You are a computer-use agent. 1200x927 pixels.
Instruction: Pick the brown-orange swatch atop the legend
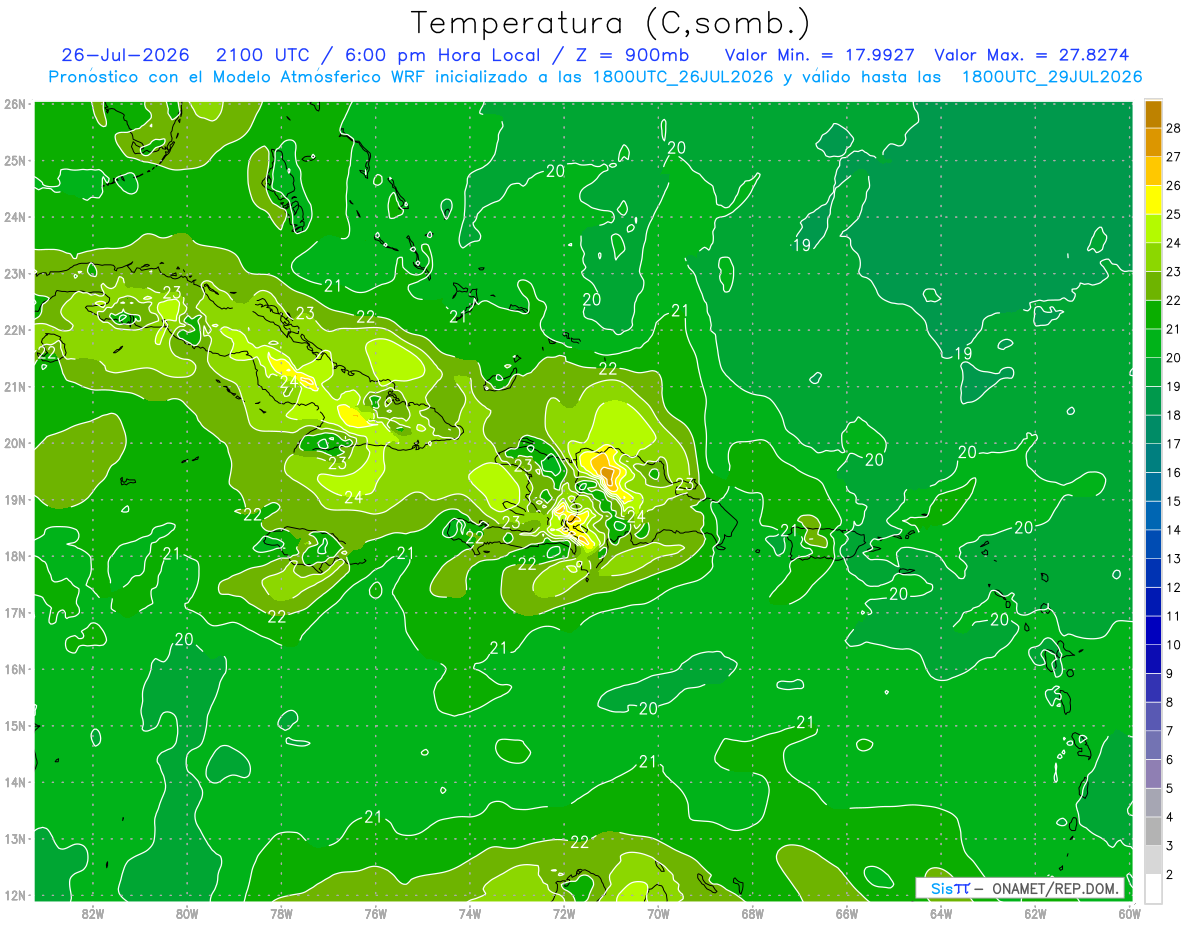click(x=1153, y=114)
